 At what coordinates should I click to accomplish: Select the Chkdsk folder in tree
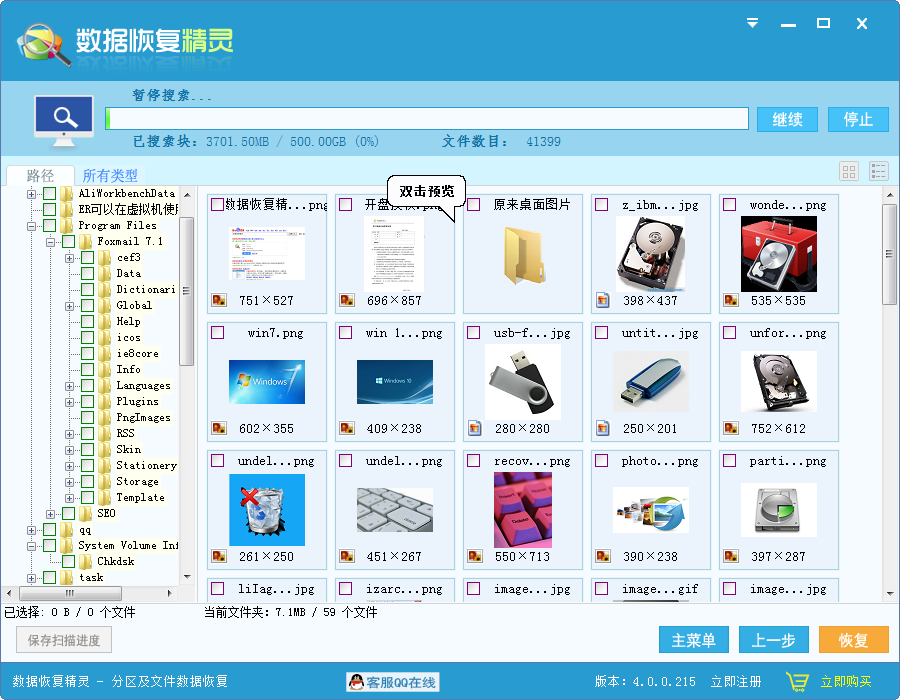115,561
